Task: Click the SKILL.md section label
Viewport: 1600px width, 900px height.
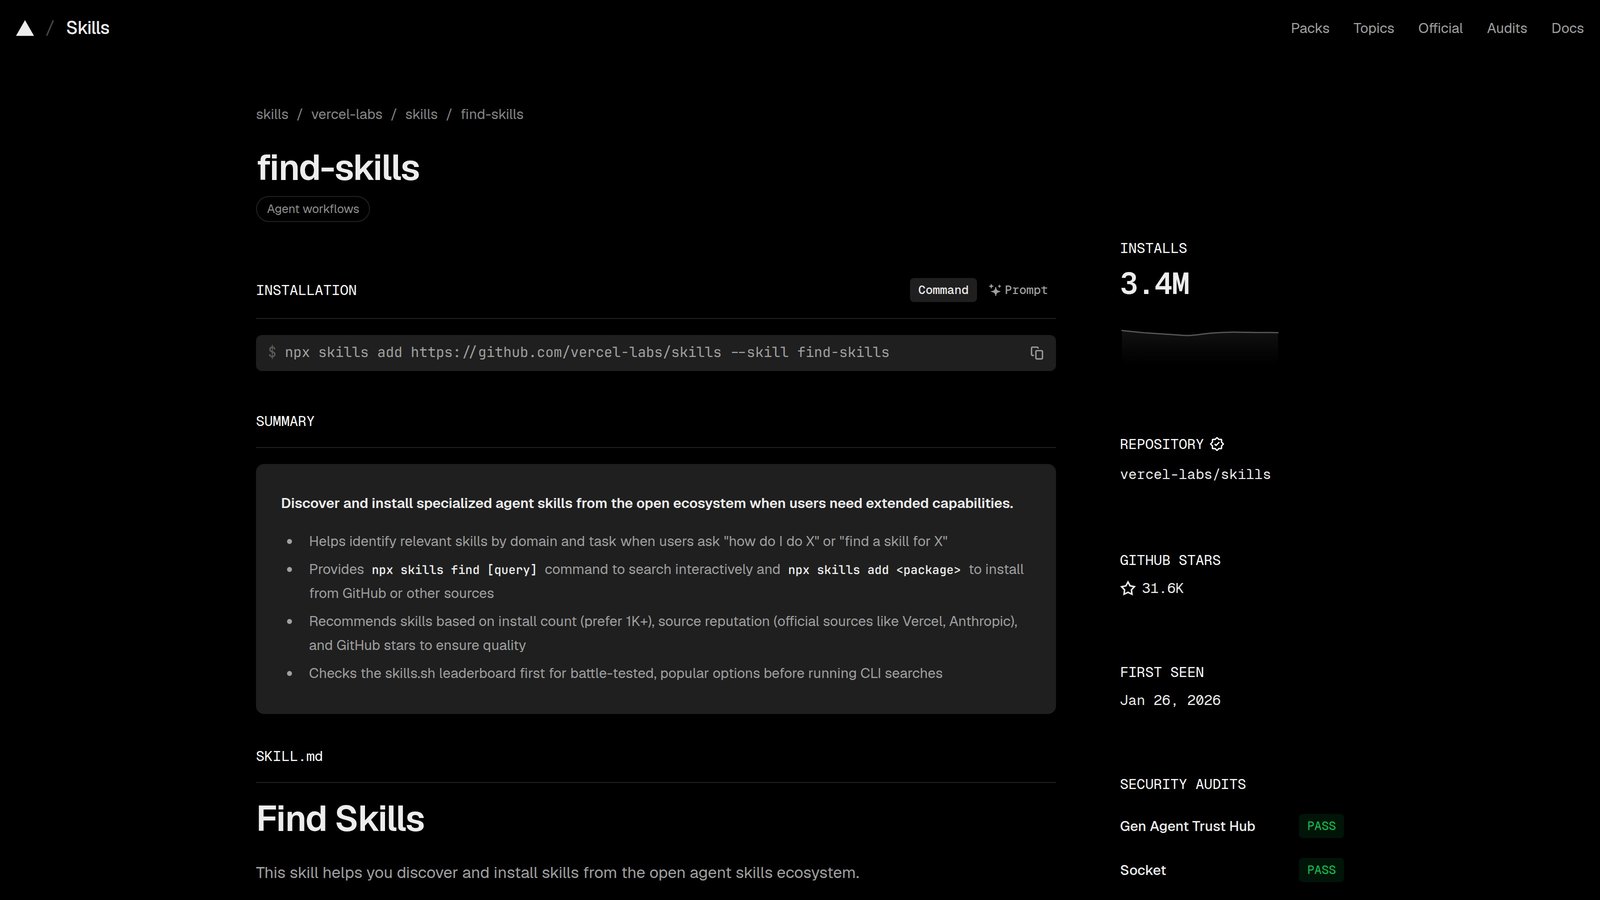Action: pos(289,756)
